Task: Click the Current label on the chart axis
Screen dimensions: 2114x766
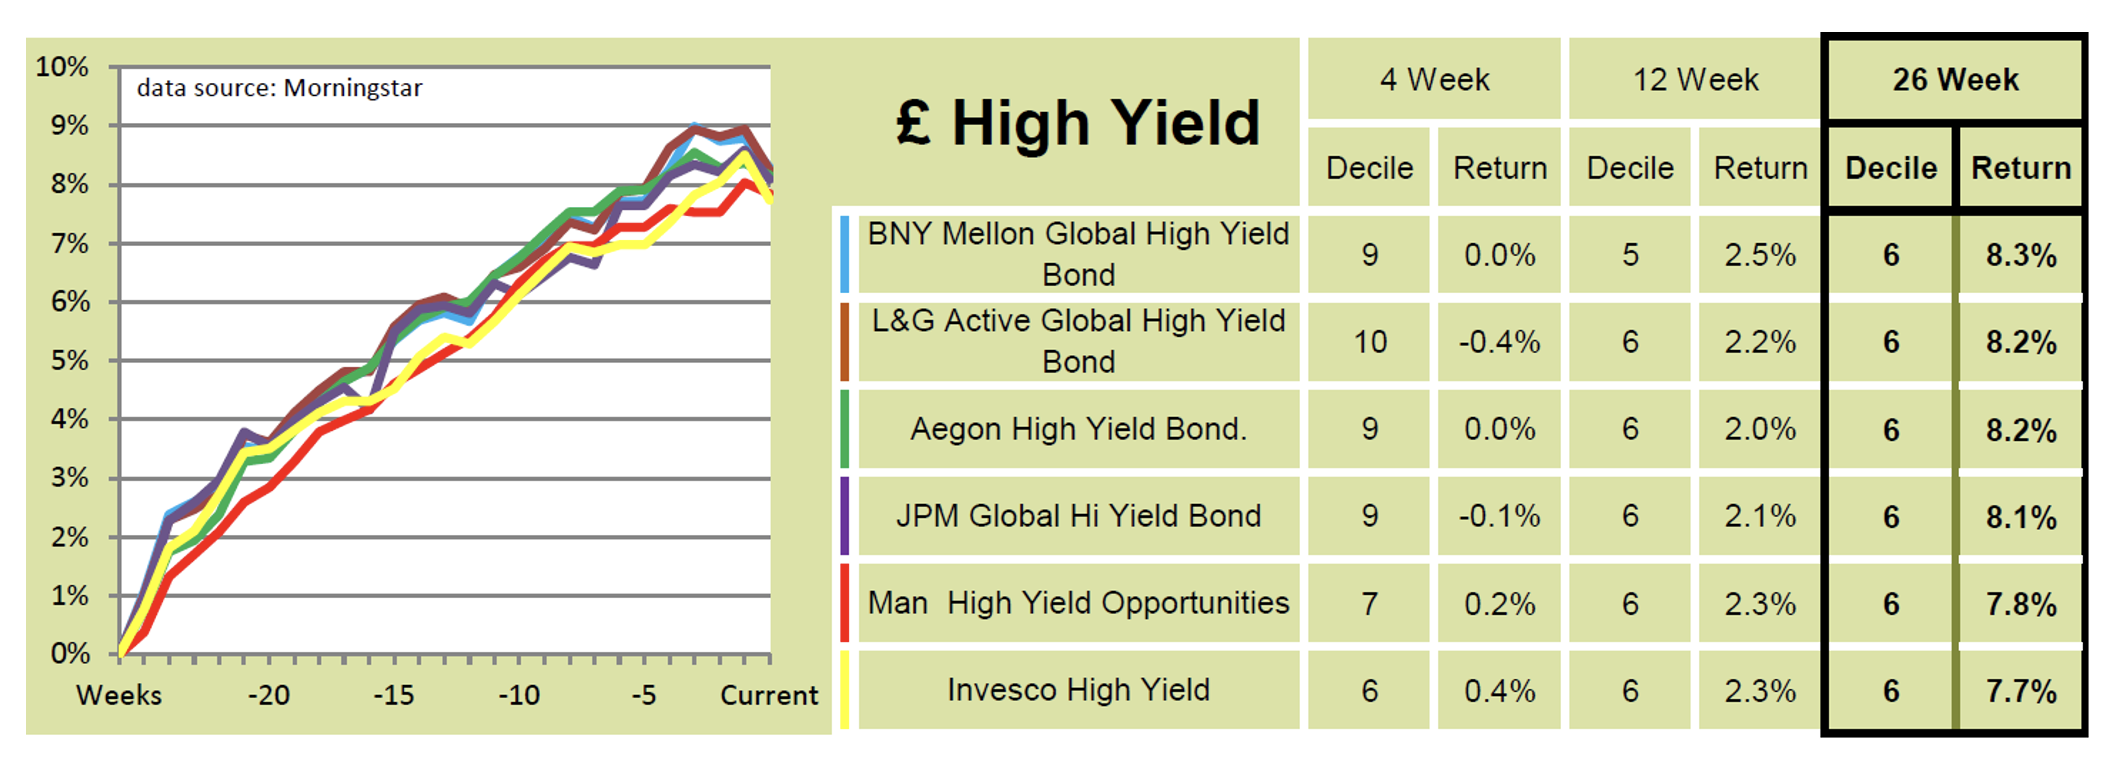Action: (x=768, y=695)
